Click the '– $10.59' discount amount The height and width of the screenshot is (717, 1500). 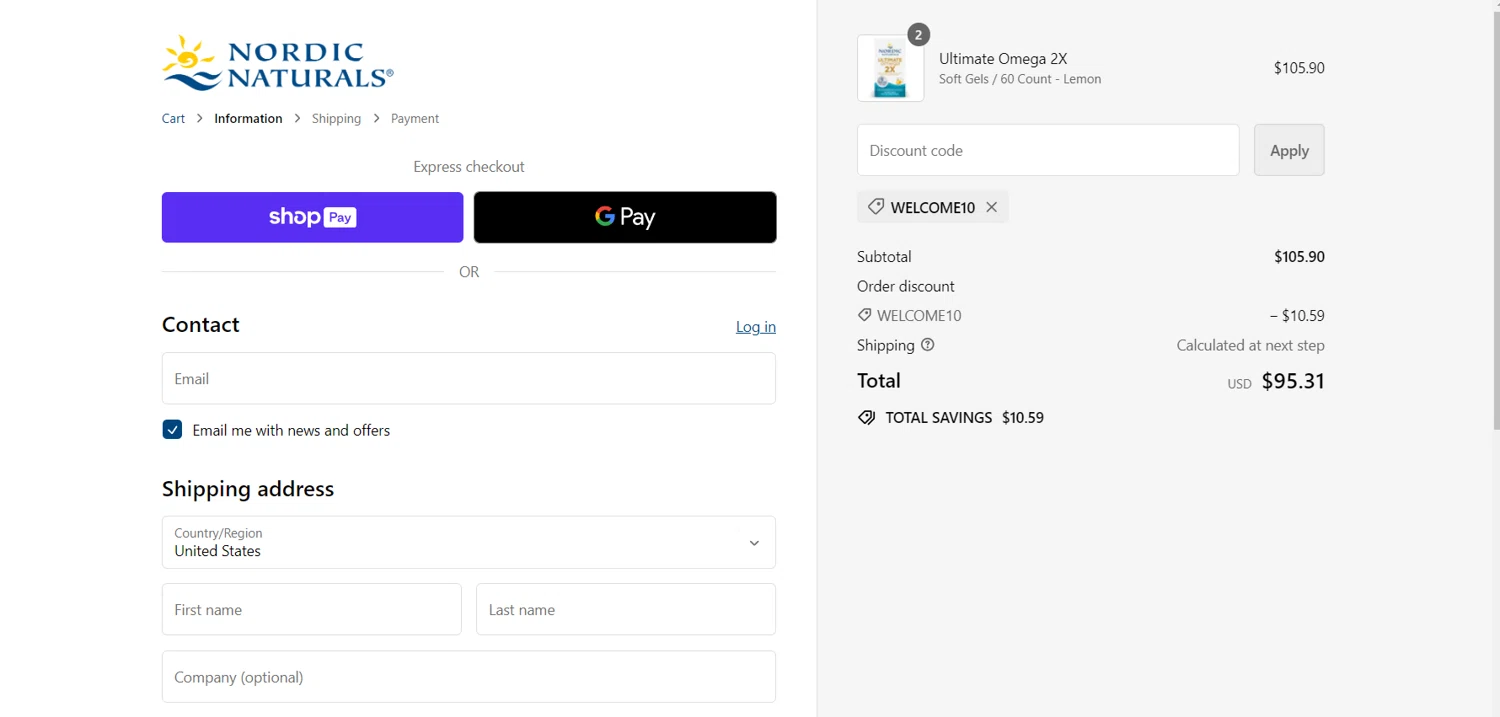click(1297, 316)
